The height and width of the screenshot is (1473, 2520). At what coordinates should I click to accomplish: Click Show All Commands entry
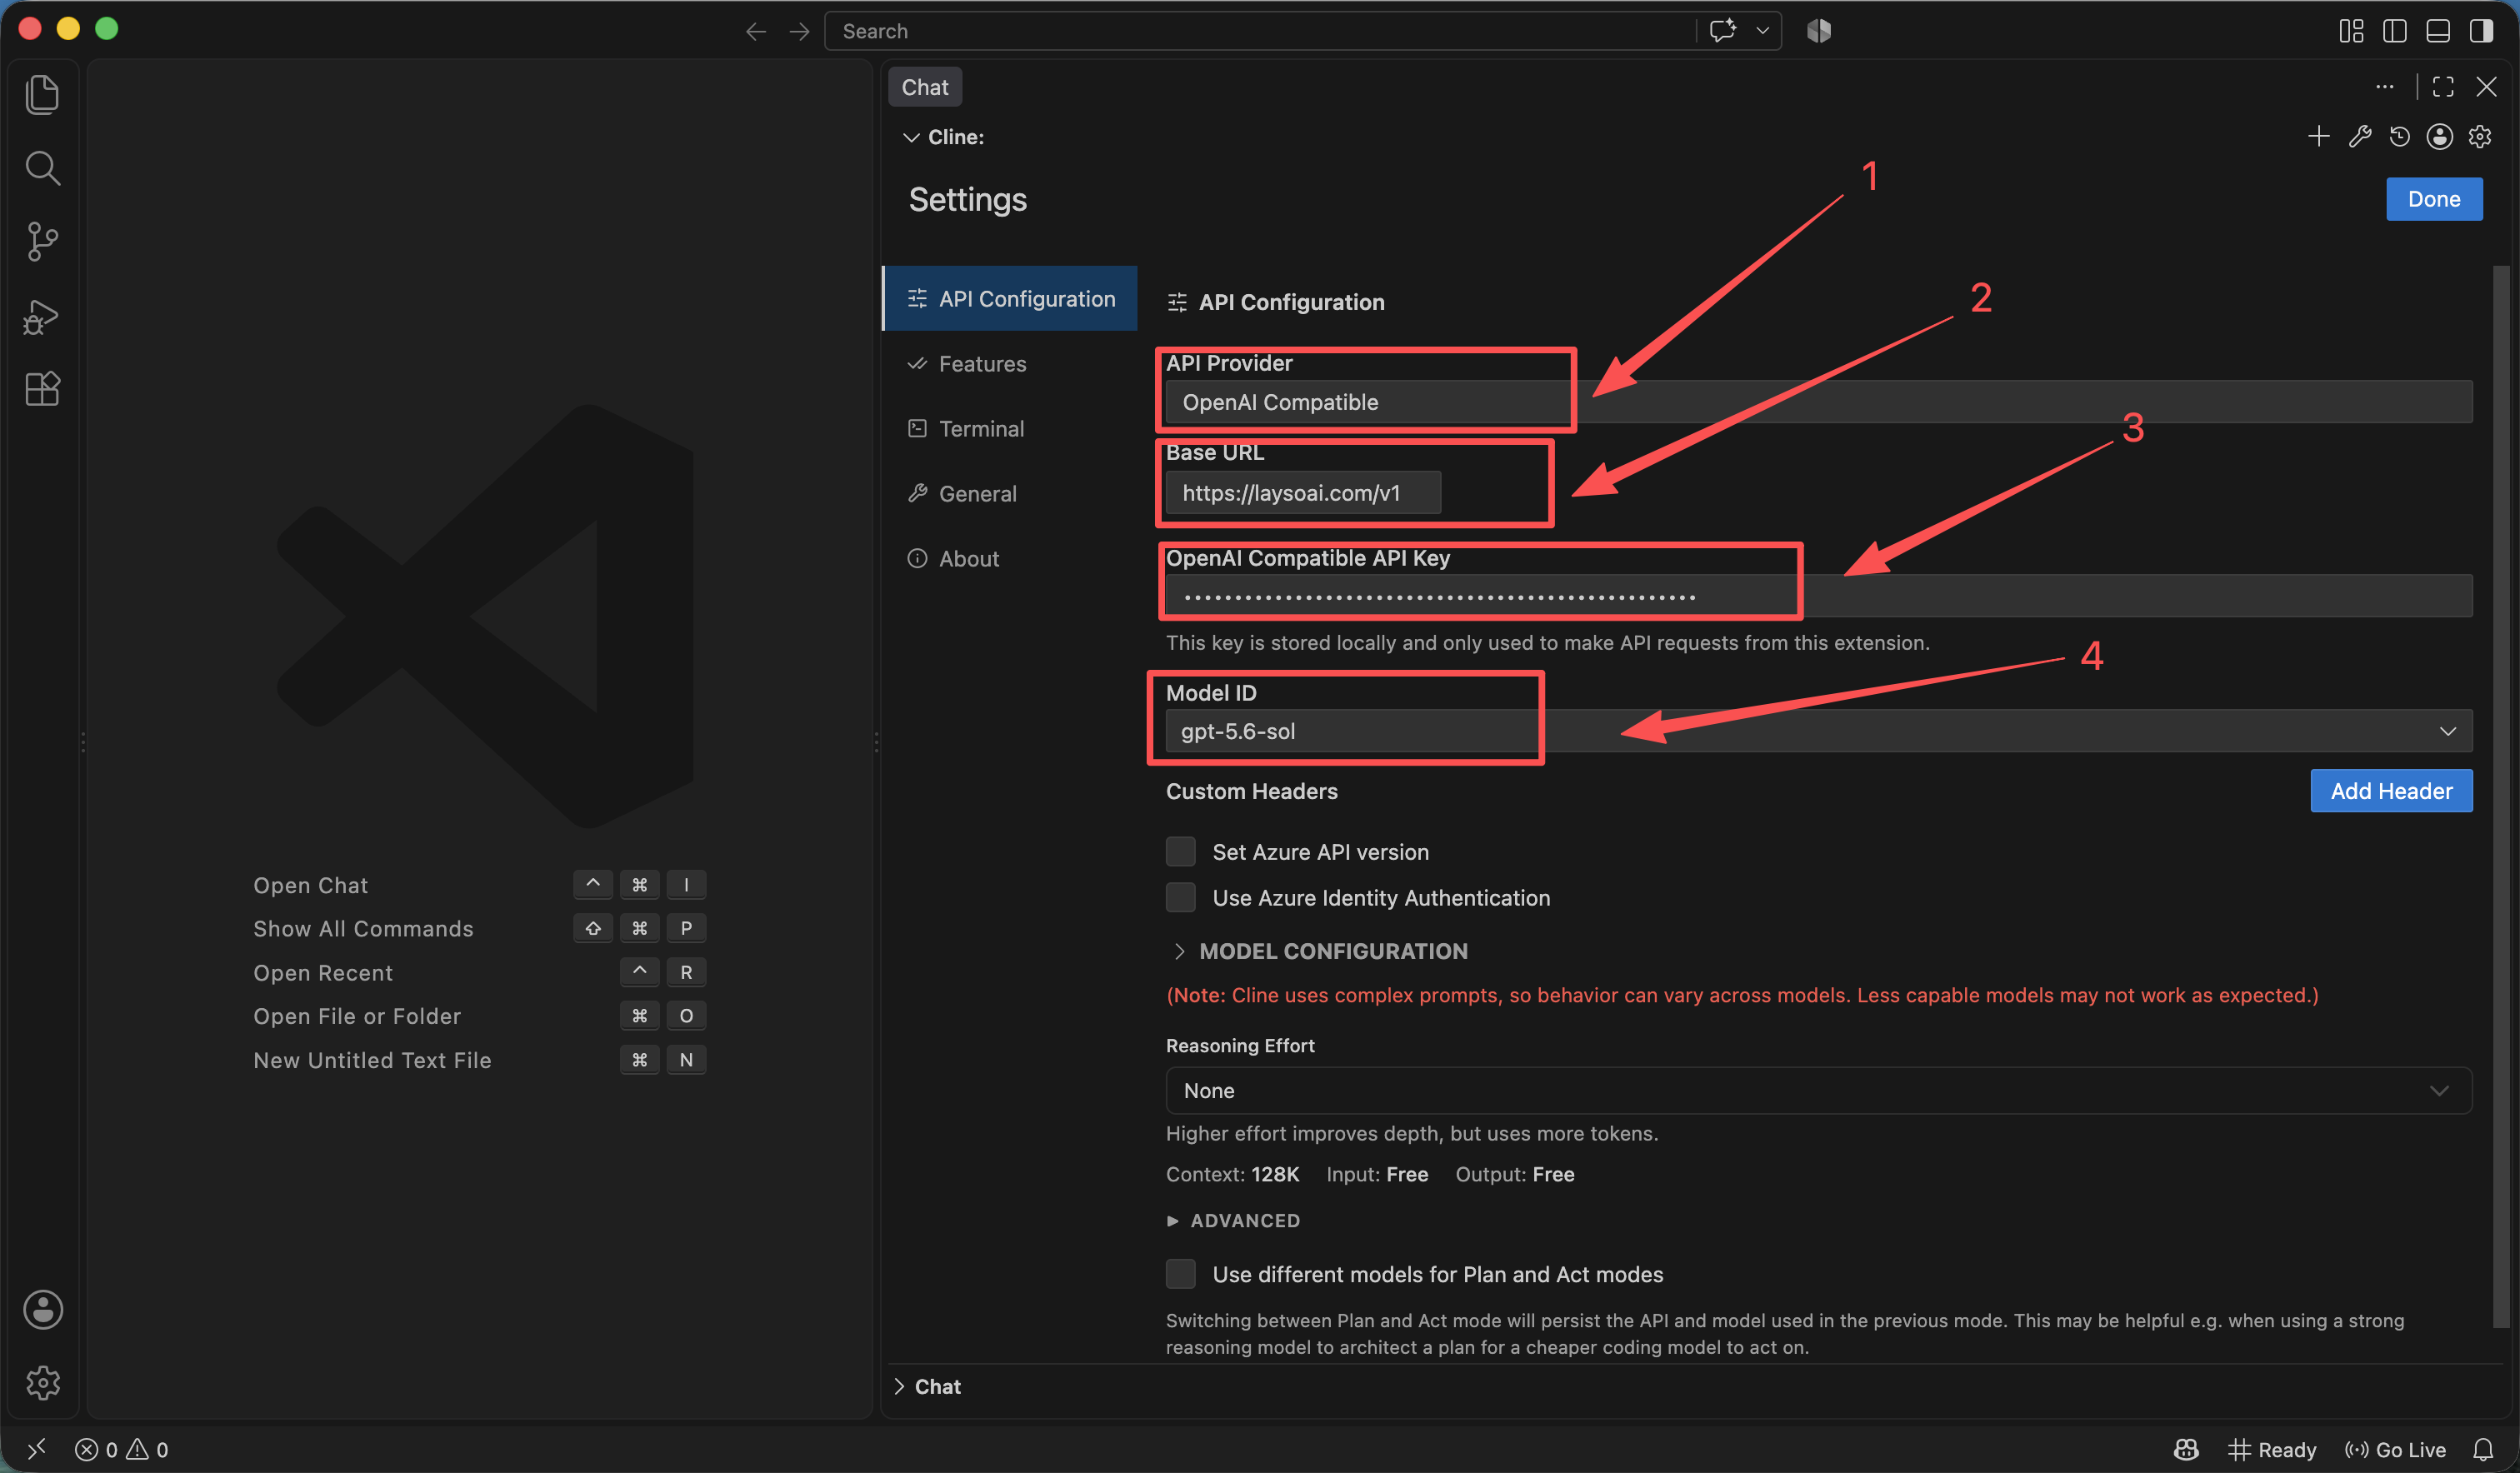pos(363,928)
